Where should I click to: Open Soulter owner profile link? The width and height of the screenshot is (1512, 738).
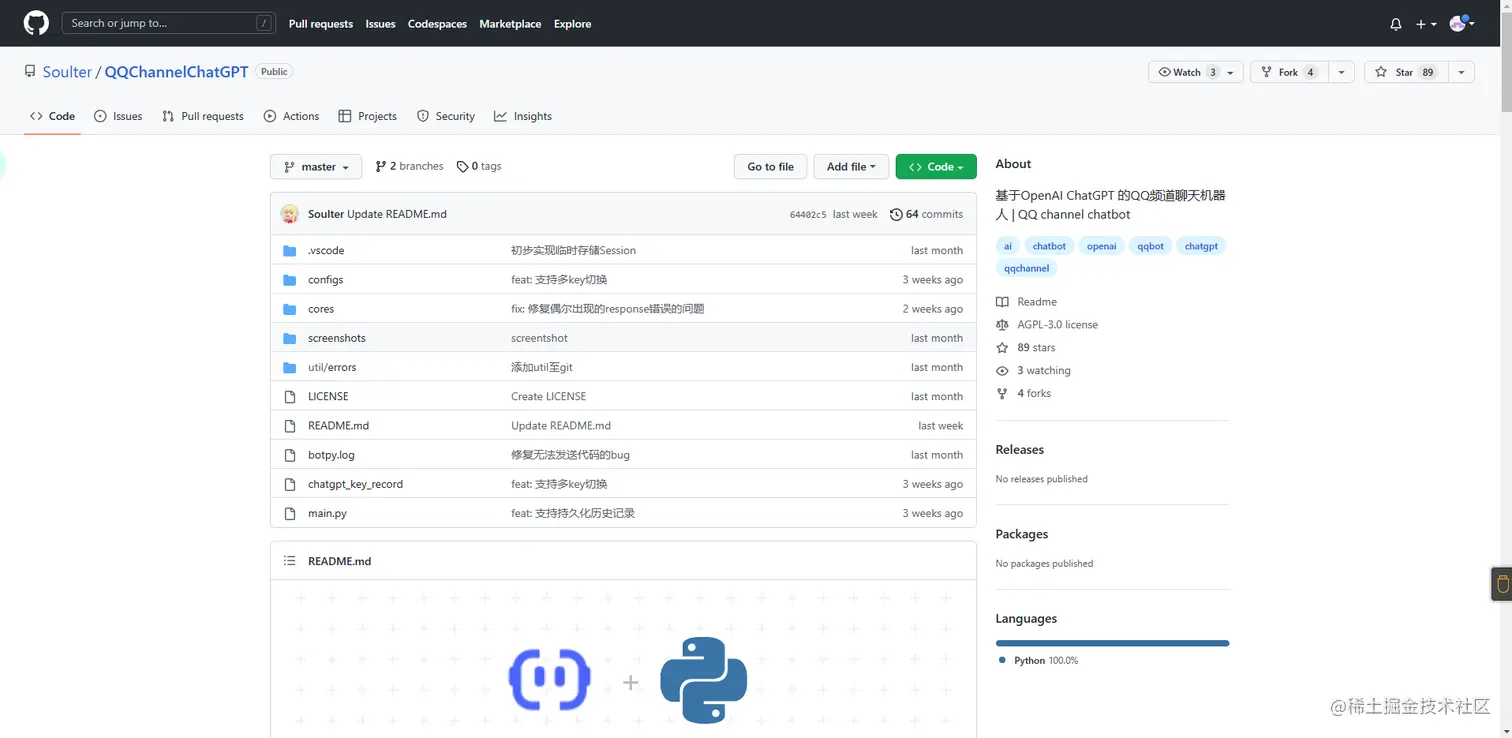coord(67,72)
